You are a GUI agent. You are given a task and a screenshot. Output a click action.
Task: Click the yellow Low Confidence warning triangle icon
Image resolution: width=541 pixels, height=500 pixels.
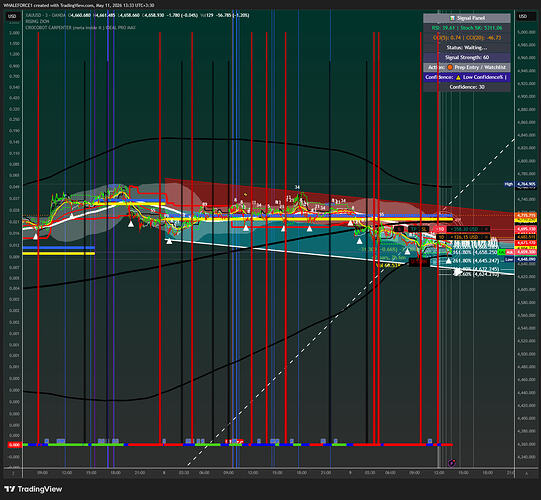458,77
